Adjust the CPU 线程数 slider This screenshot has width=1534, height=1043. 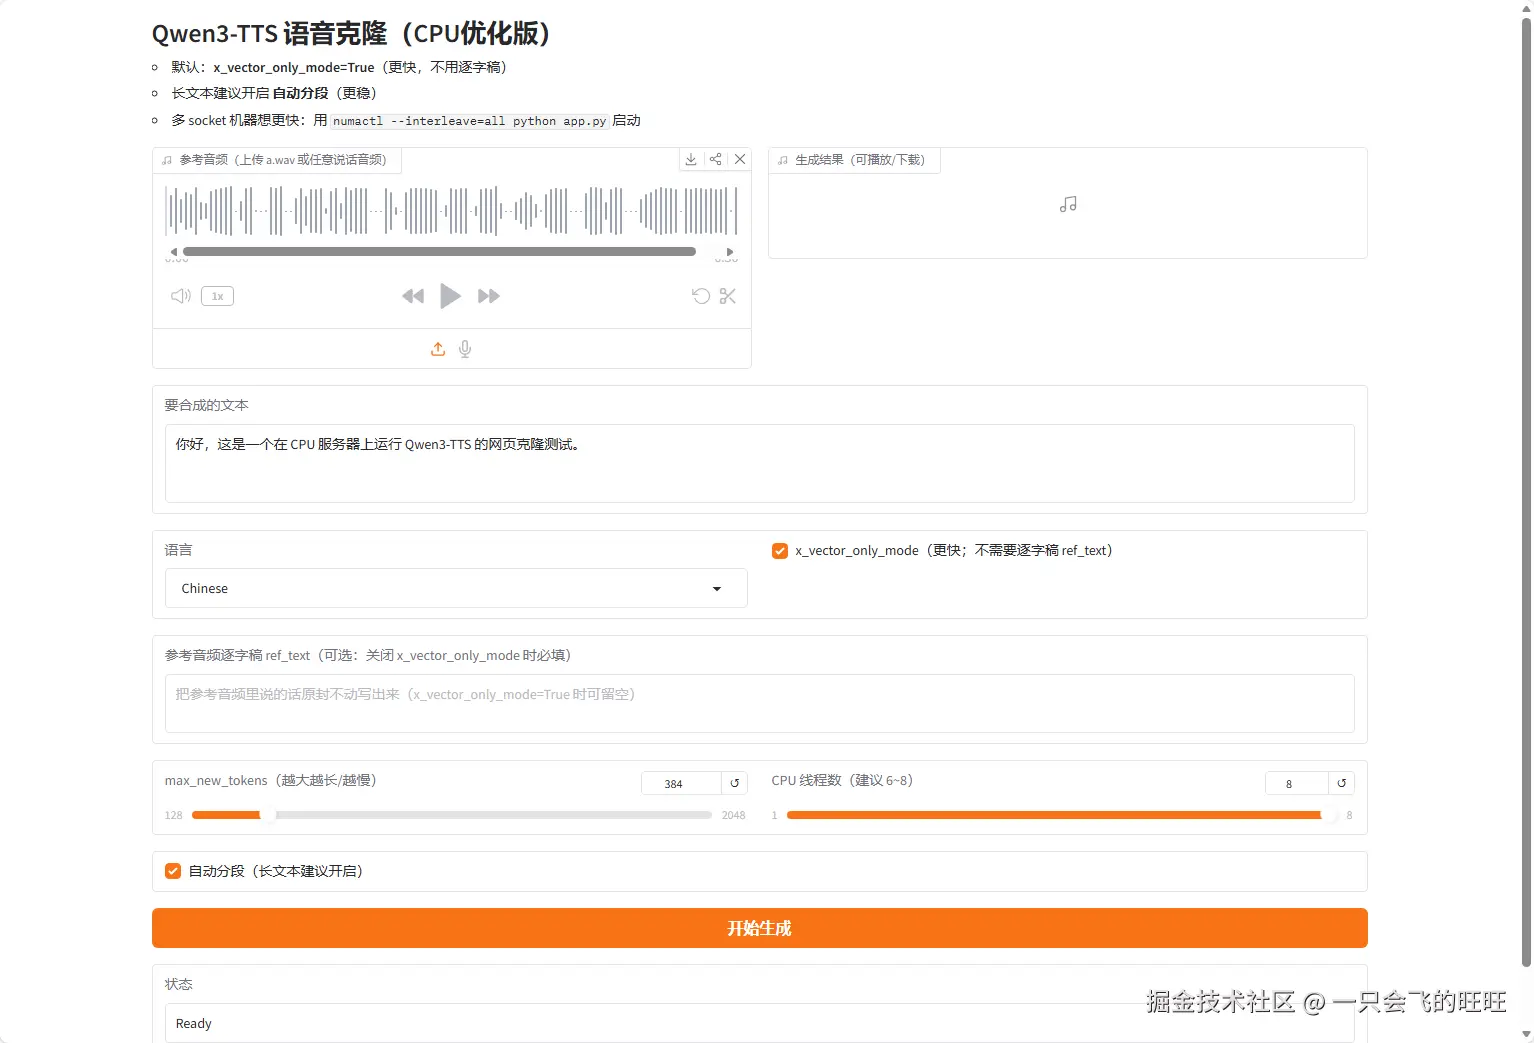pyautogui.click(x=1061, y=815)
